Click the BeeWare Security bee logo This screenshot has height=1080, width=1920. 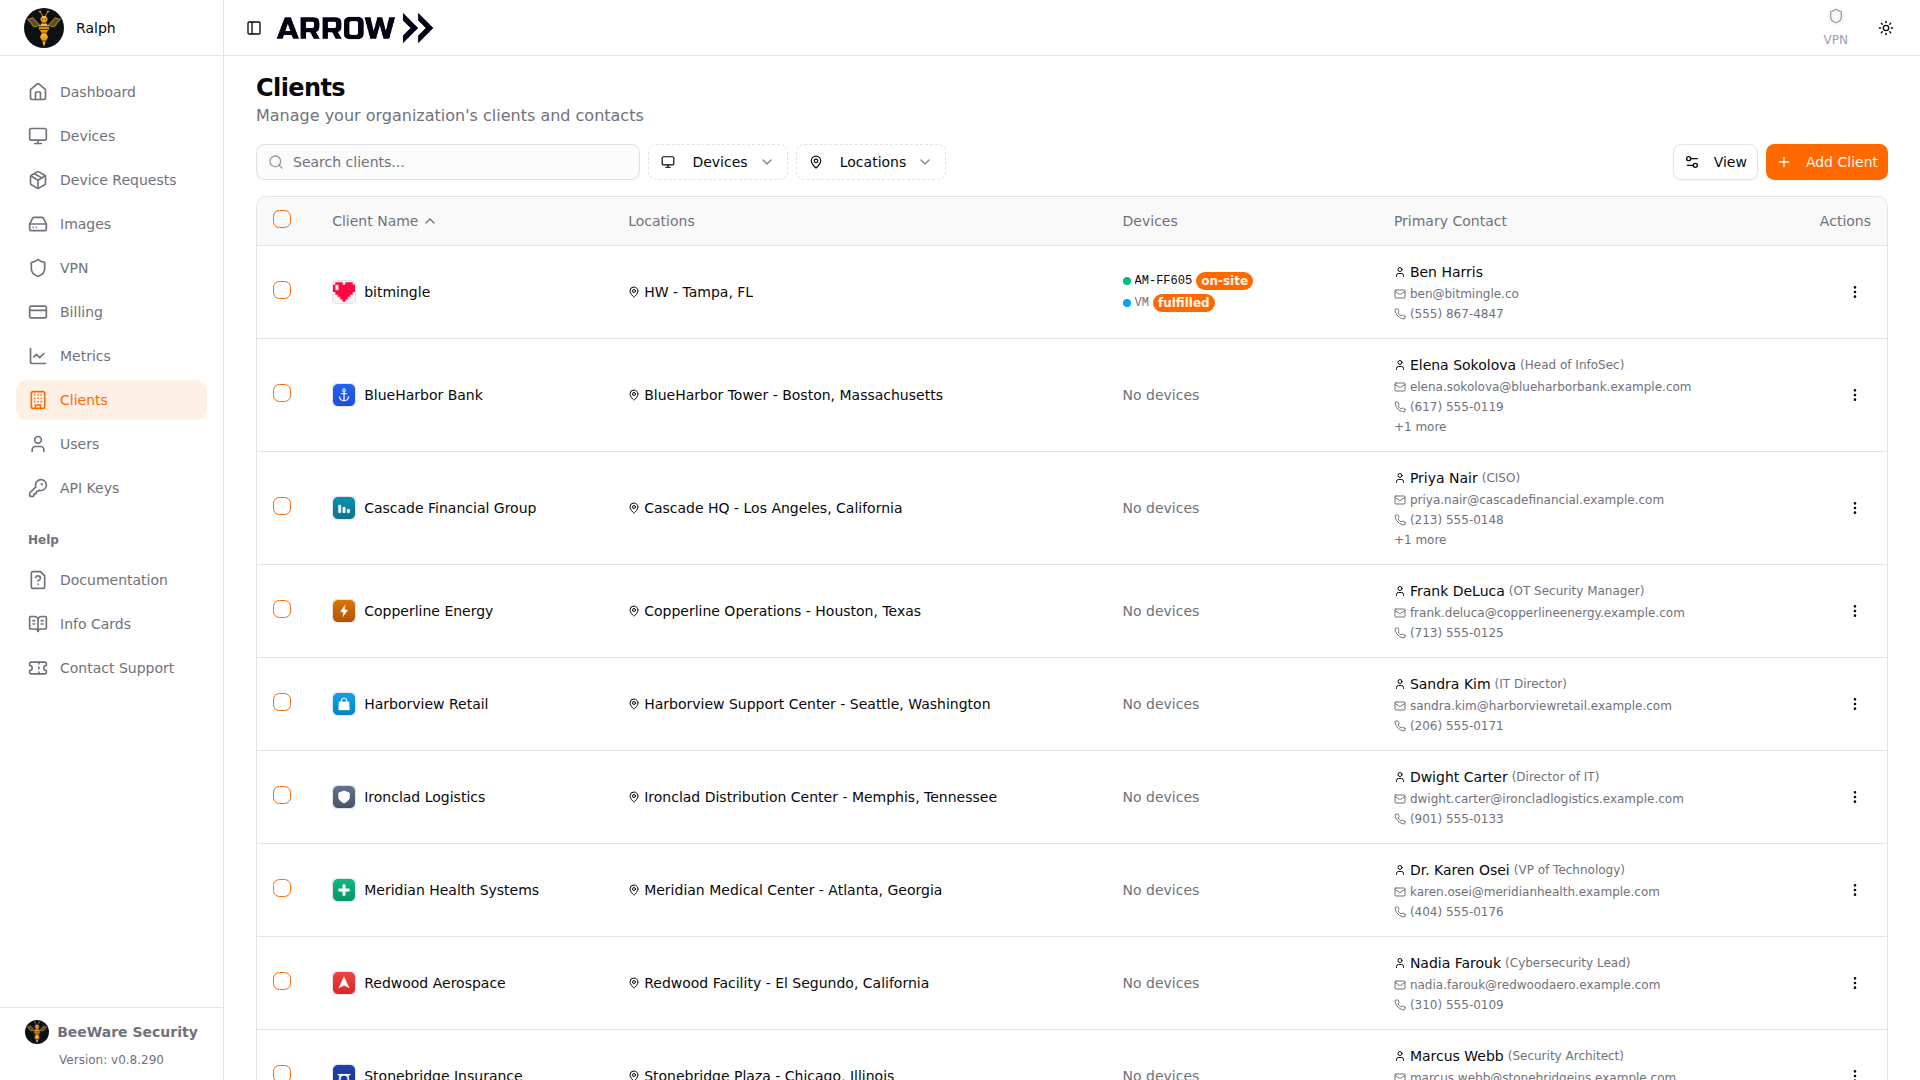[x=37, y=1032]
